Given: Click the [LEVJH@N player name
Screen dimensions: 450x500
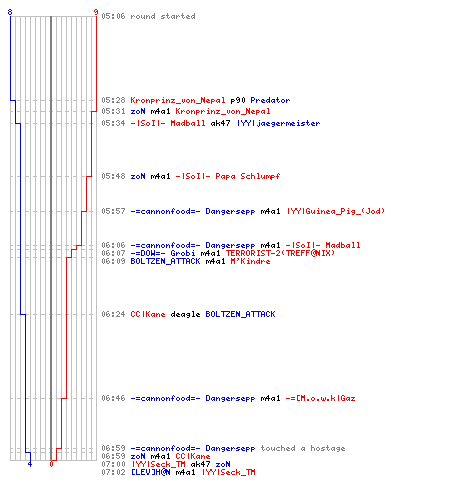Looking at the screenshot, I should 150,472.
